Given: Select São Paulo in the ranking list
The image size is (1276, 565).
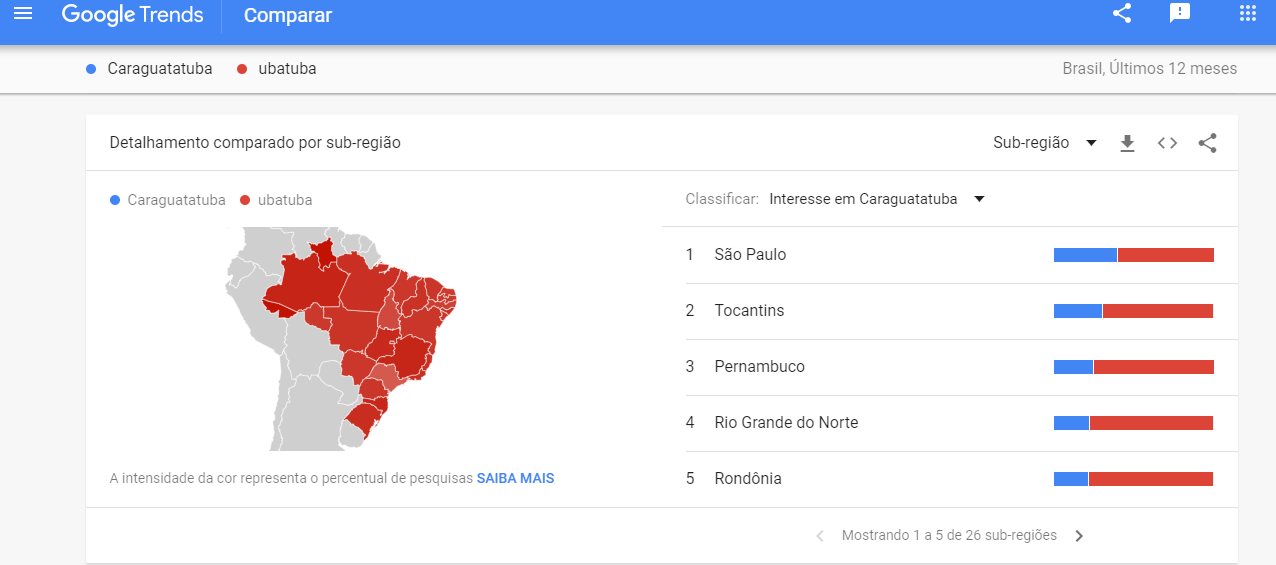Looking at the screenshot, I should point(750,255).
